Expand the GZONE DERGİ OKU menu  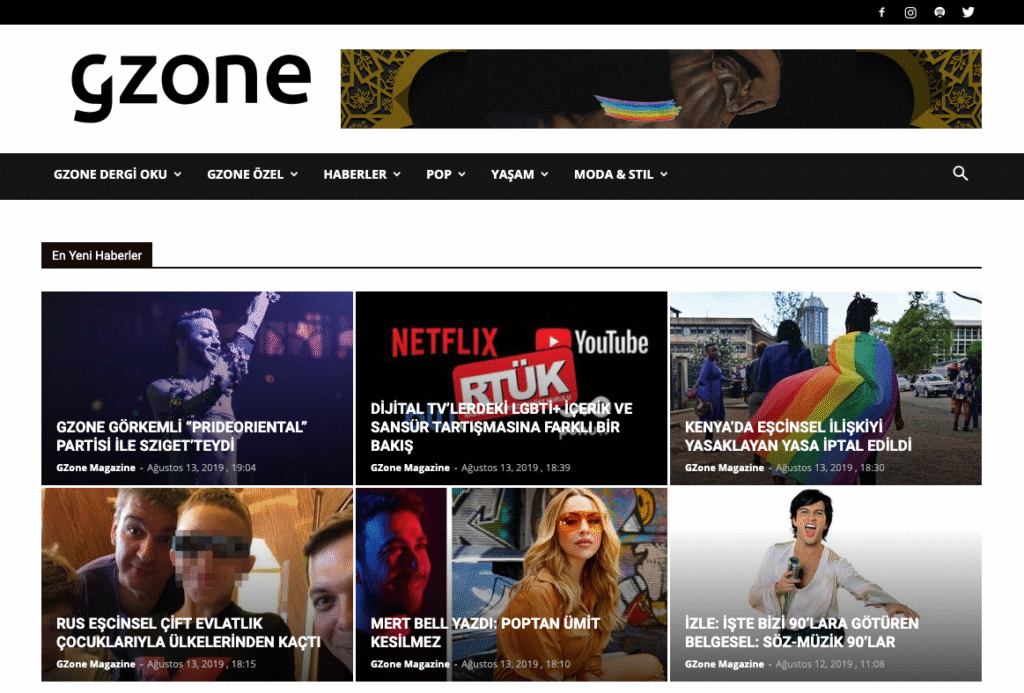117,174
